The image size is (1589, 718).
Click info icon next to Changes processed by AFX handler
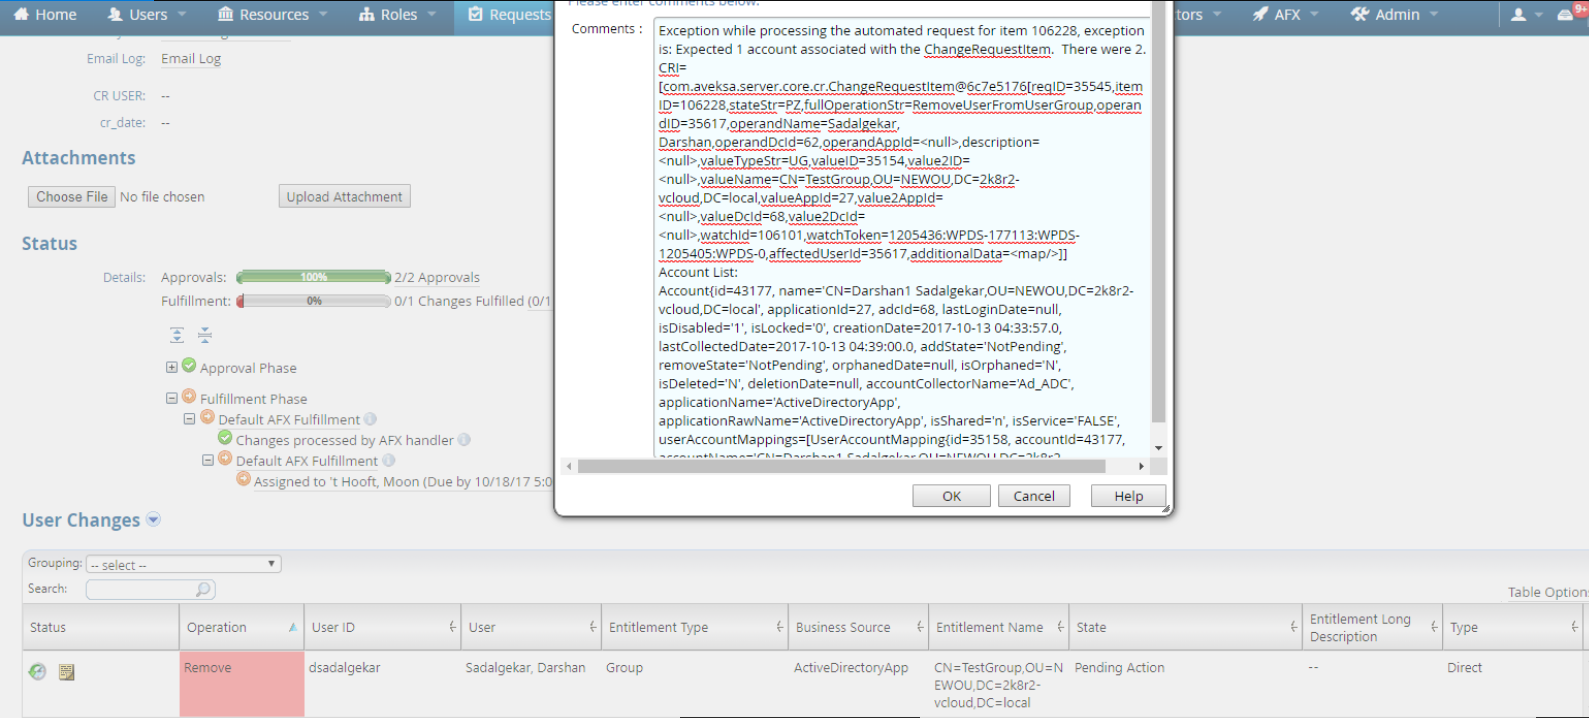(x=464, y=440)
